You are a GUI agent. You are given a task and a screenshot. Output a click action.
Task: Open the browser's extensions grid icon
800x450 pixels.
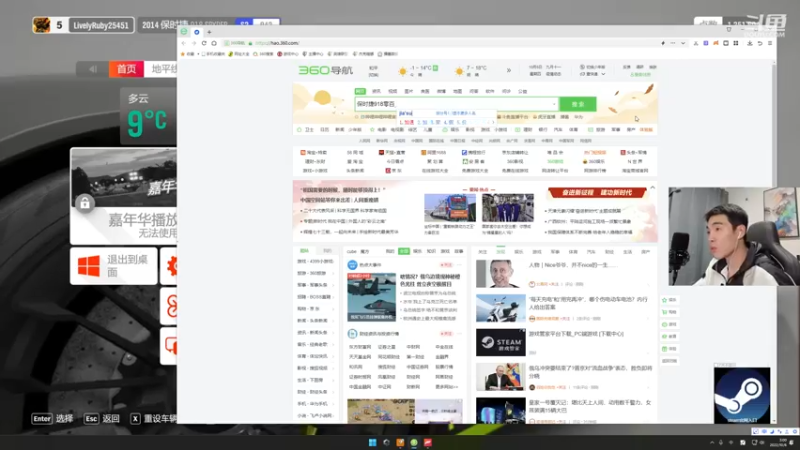(x=736, y=43)
